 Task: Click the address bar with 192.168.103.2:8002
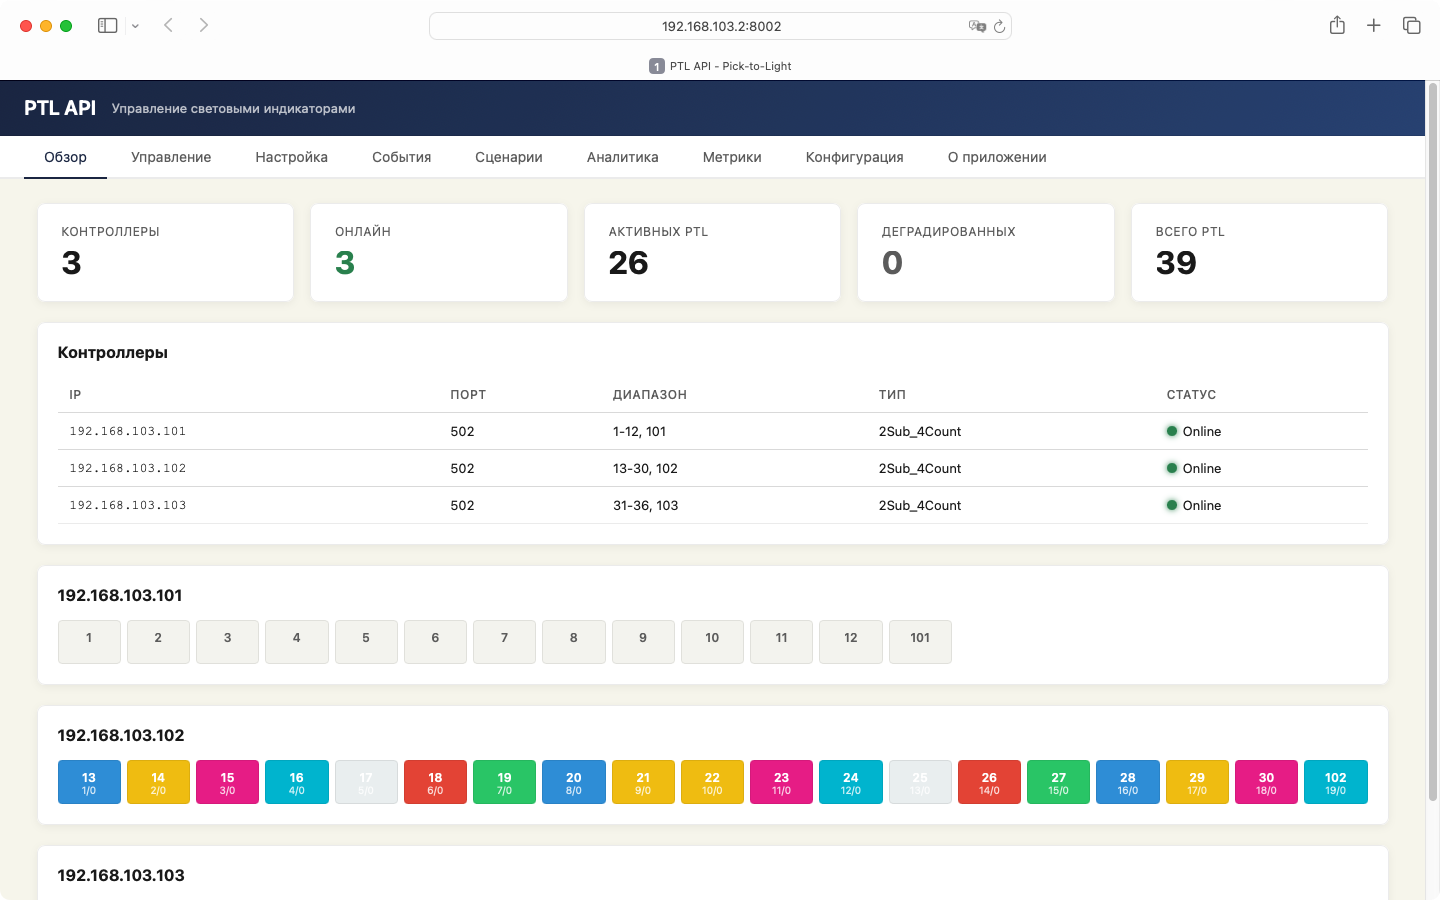click(720, 26)
